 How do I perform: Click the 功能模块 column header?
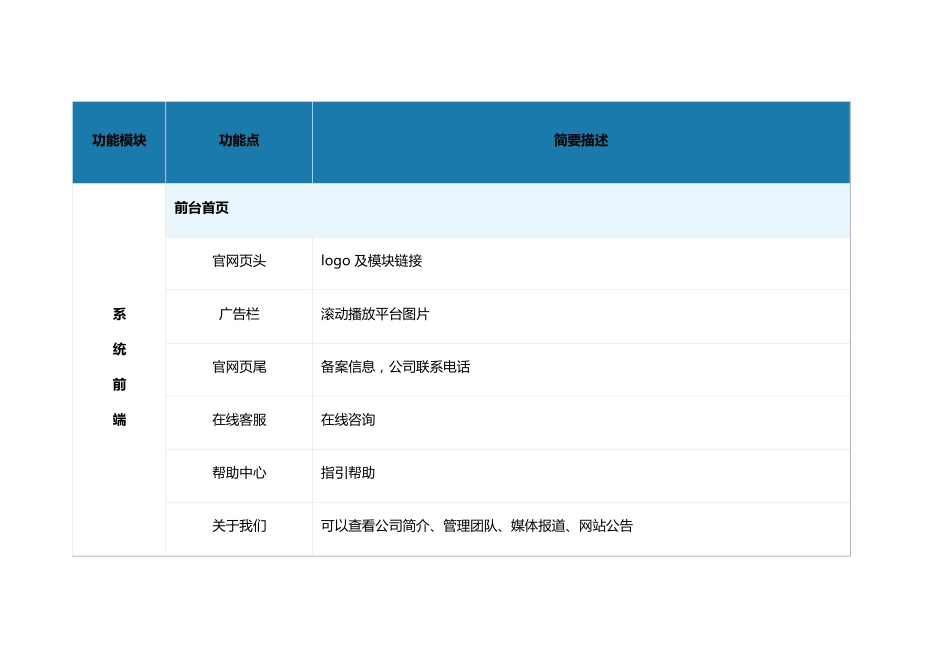coord(119,142)
